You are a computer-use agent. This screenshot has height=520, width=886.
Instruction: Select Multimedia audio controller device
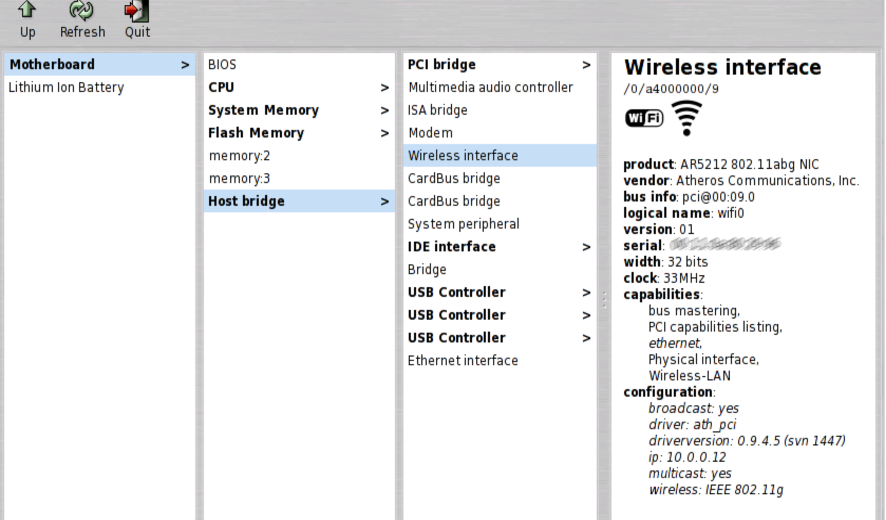point(490,88)
